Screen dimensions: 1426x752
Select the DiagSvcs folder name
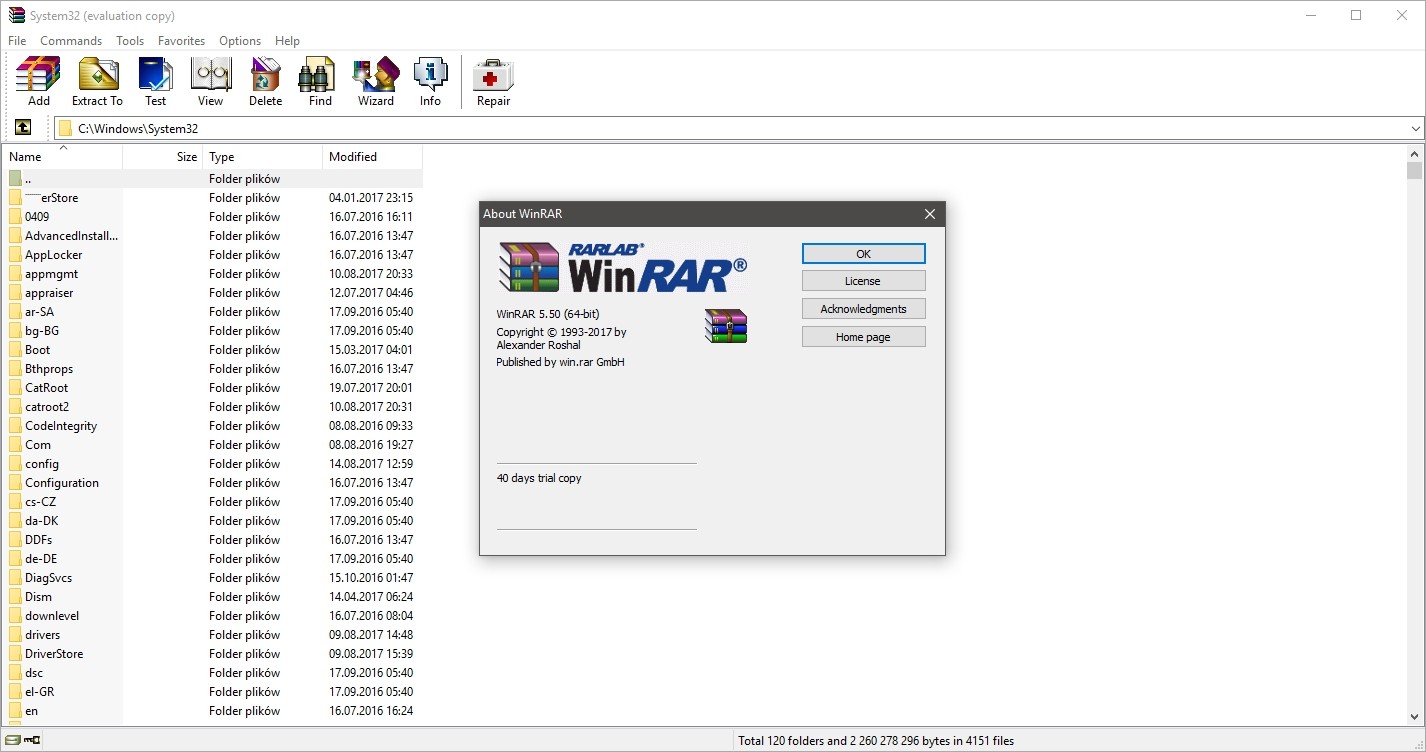(49, 578)
